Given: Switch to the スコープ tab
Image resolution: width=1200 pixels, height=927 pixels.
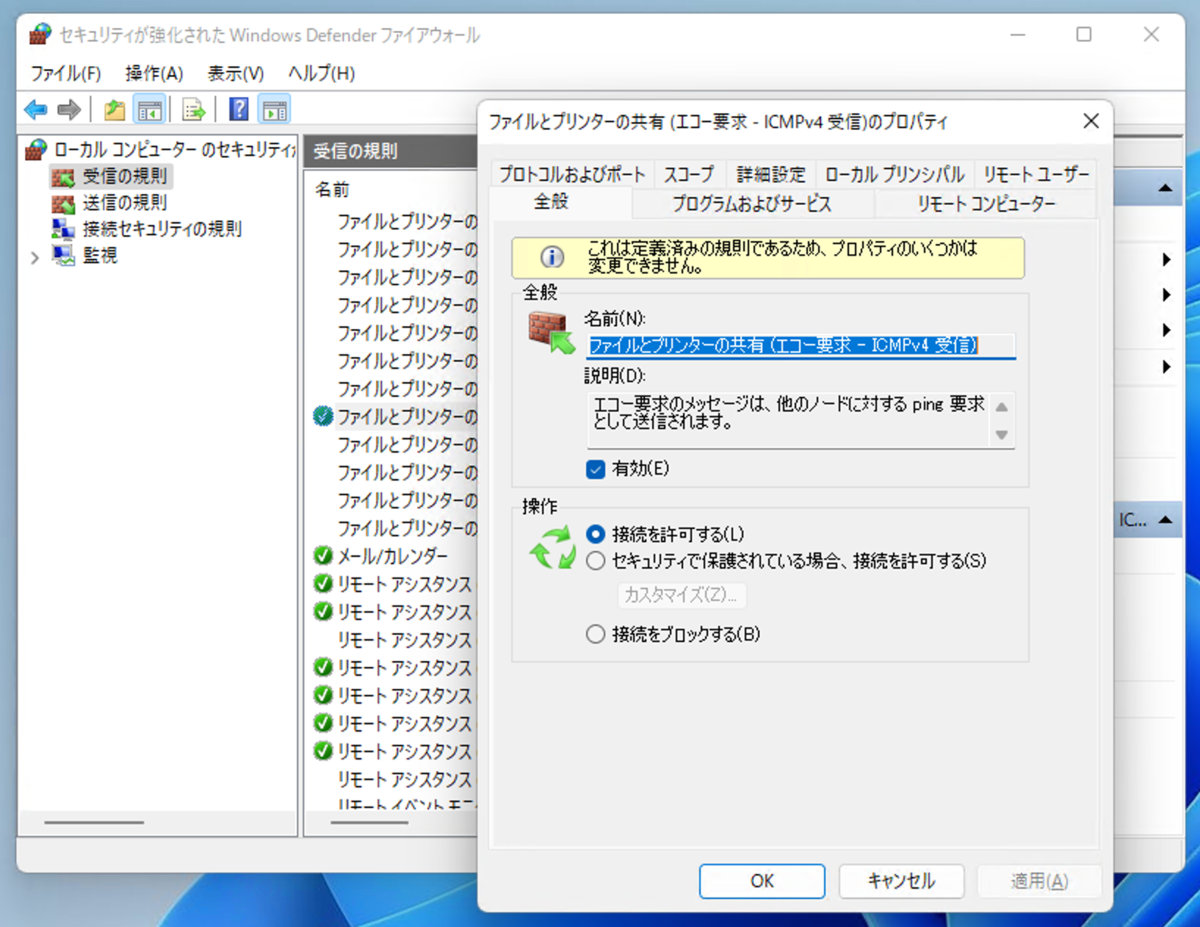Looking at the screenshot, I should point(689,174).
